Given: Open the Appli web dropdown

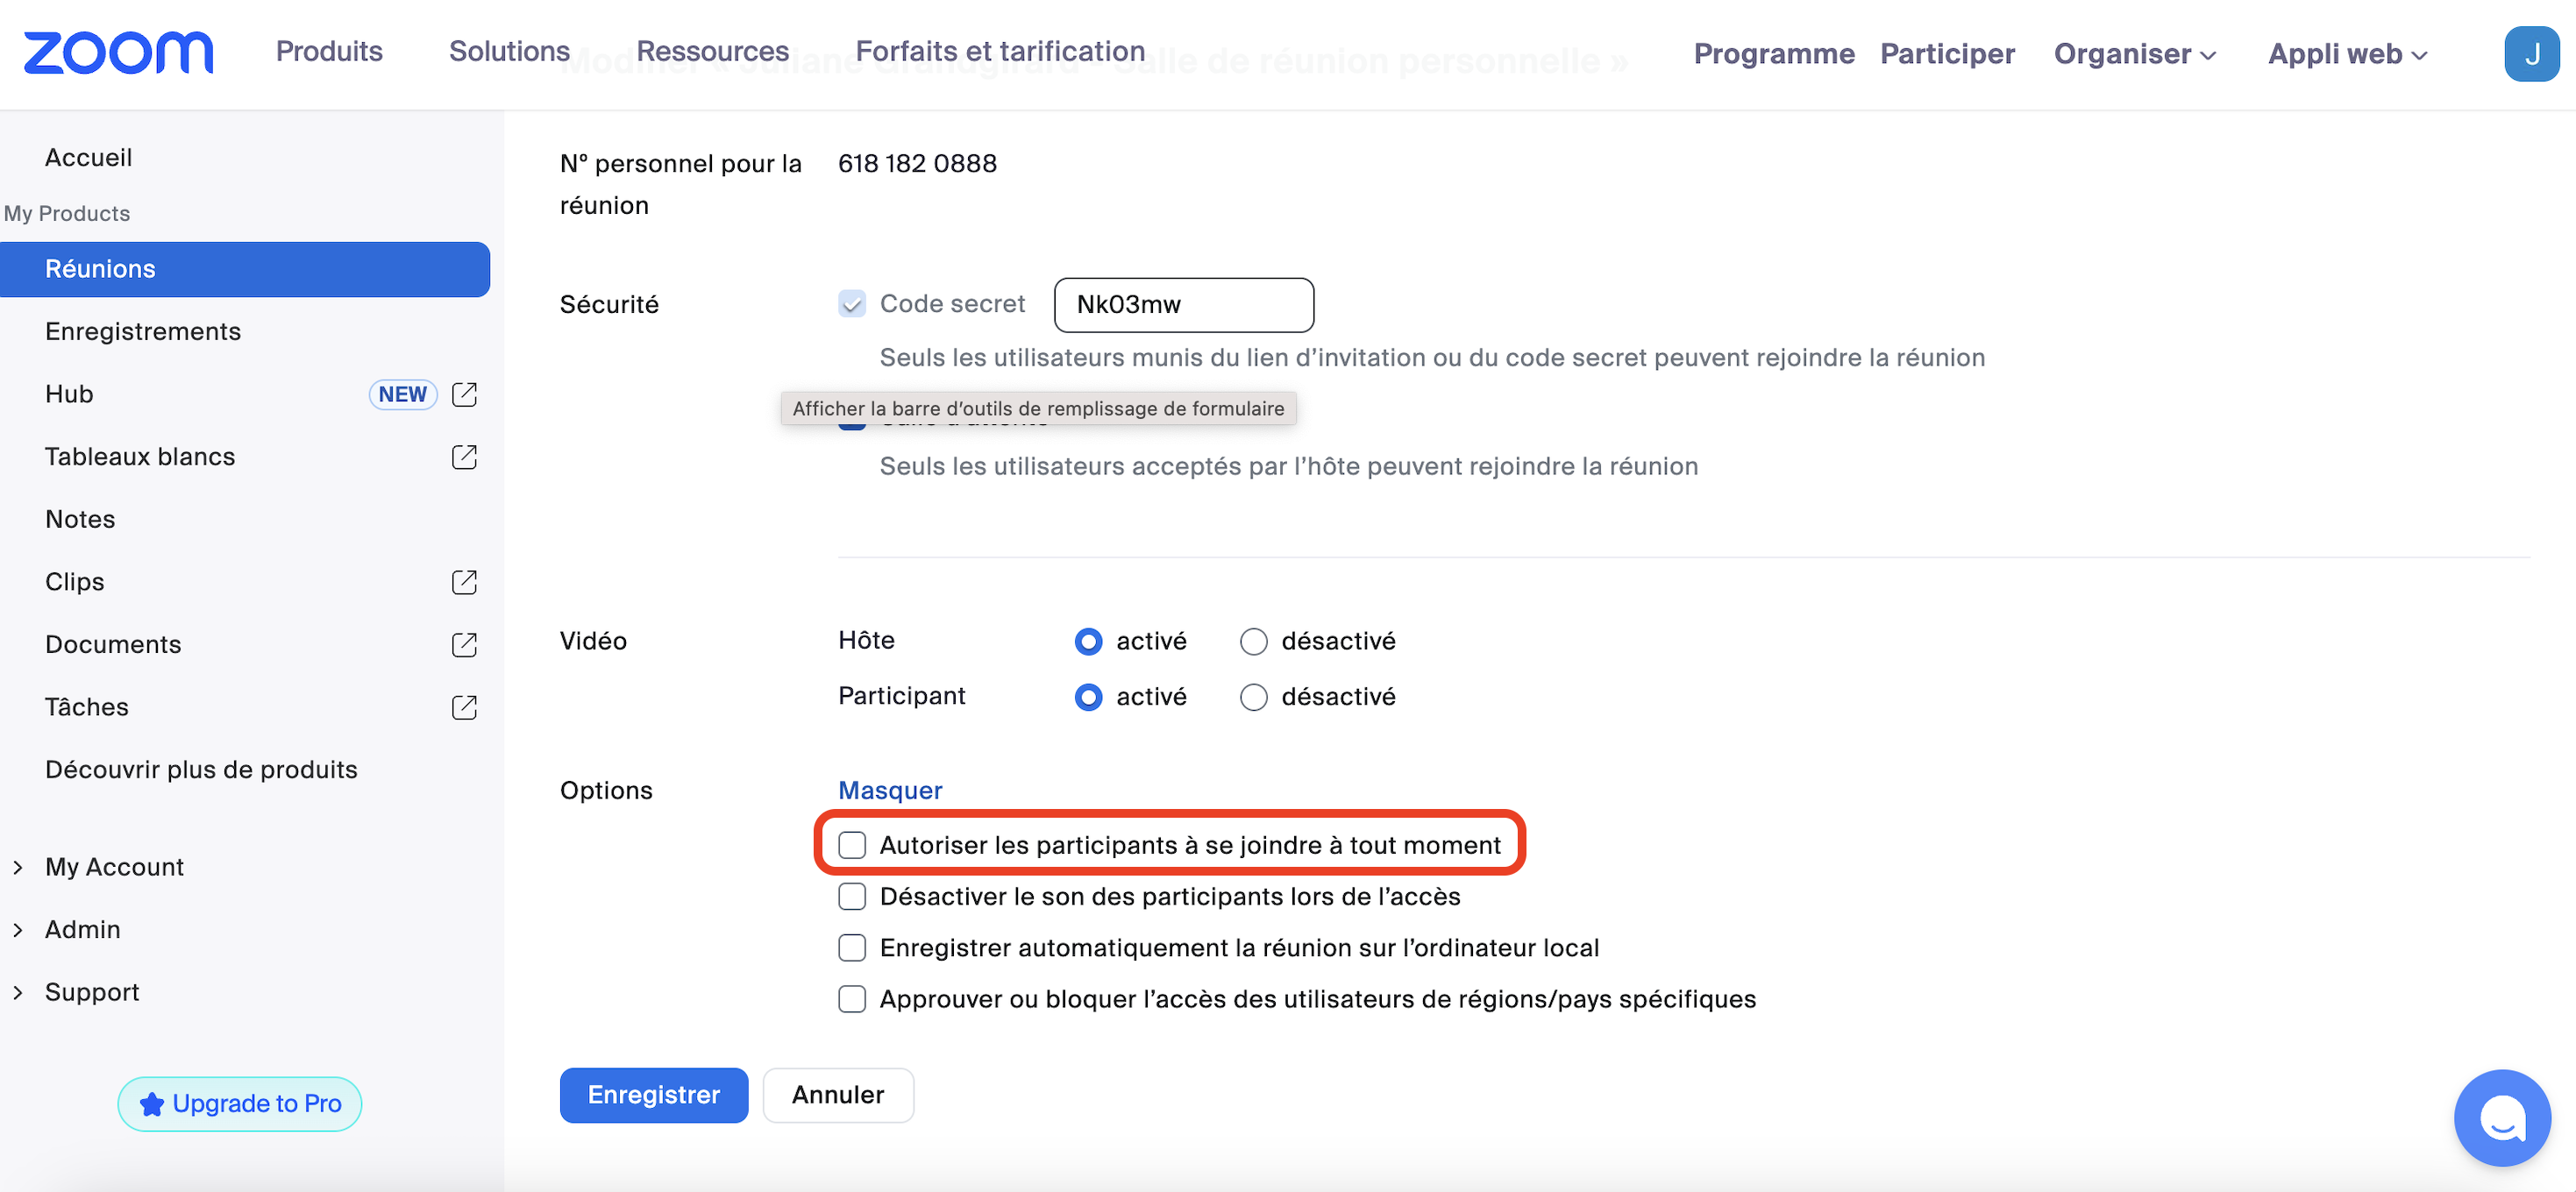Looking at the screenshot, I should pos(2346,54).
